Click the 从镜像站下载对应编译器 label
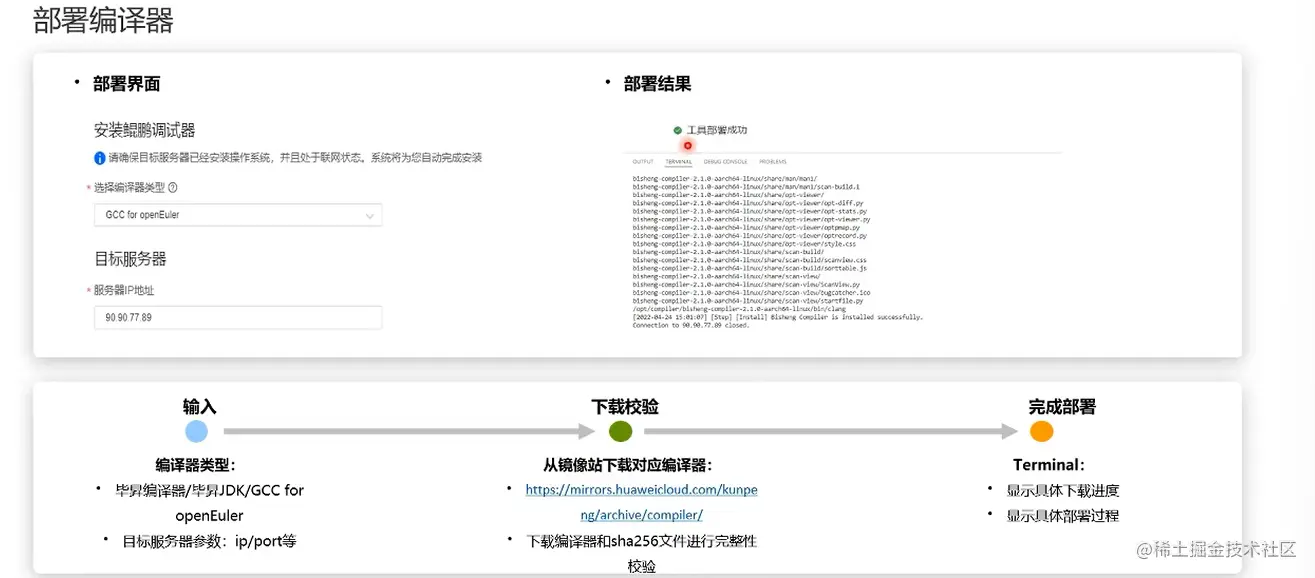Screen dimensions: 1315x578 pyautogui.click(x=628, y=465)
